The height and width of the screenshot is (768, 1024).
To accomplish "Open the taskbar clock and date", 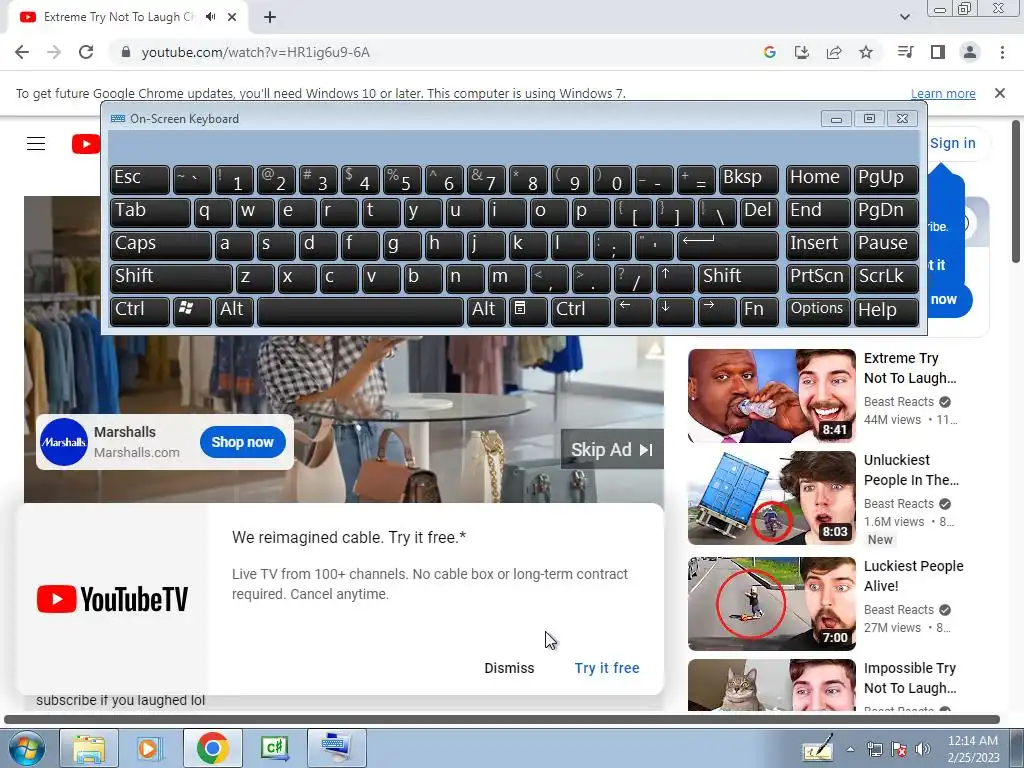I will (x=972, y=749).
